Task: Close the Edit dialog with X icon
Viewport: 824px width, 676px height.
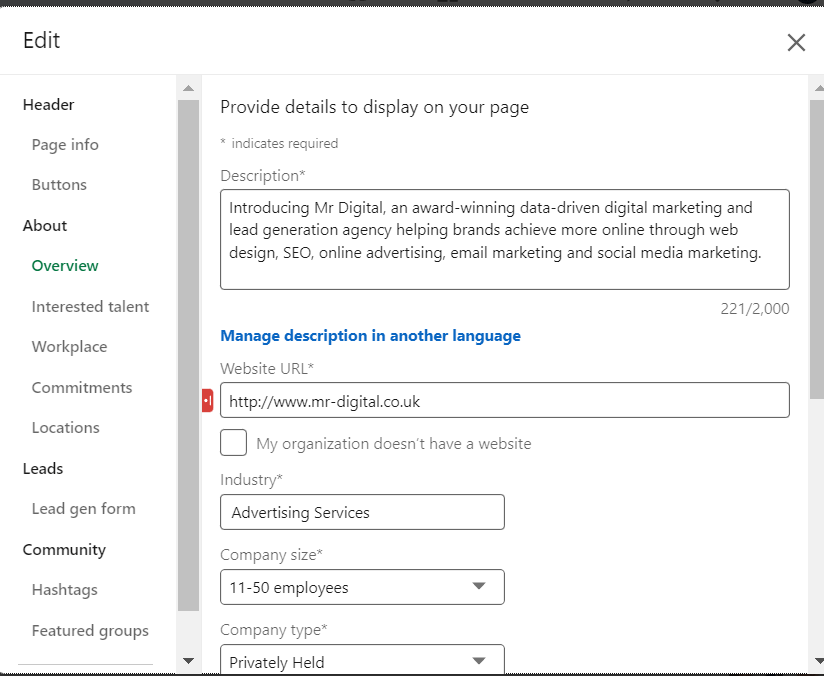Action: coord(796,42)
